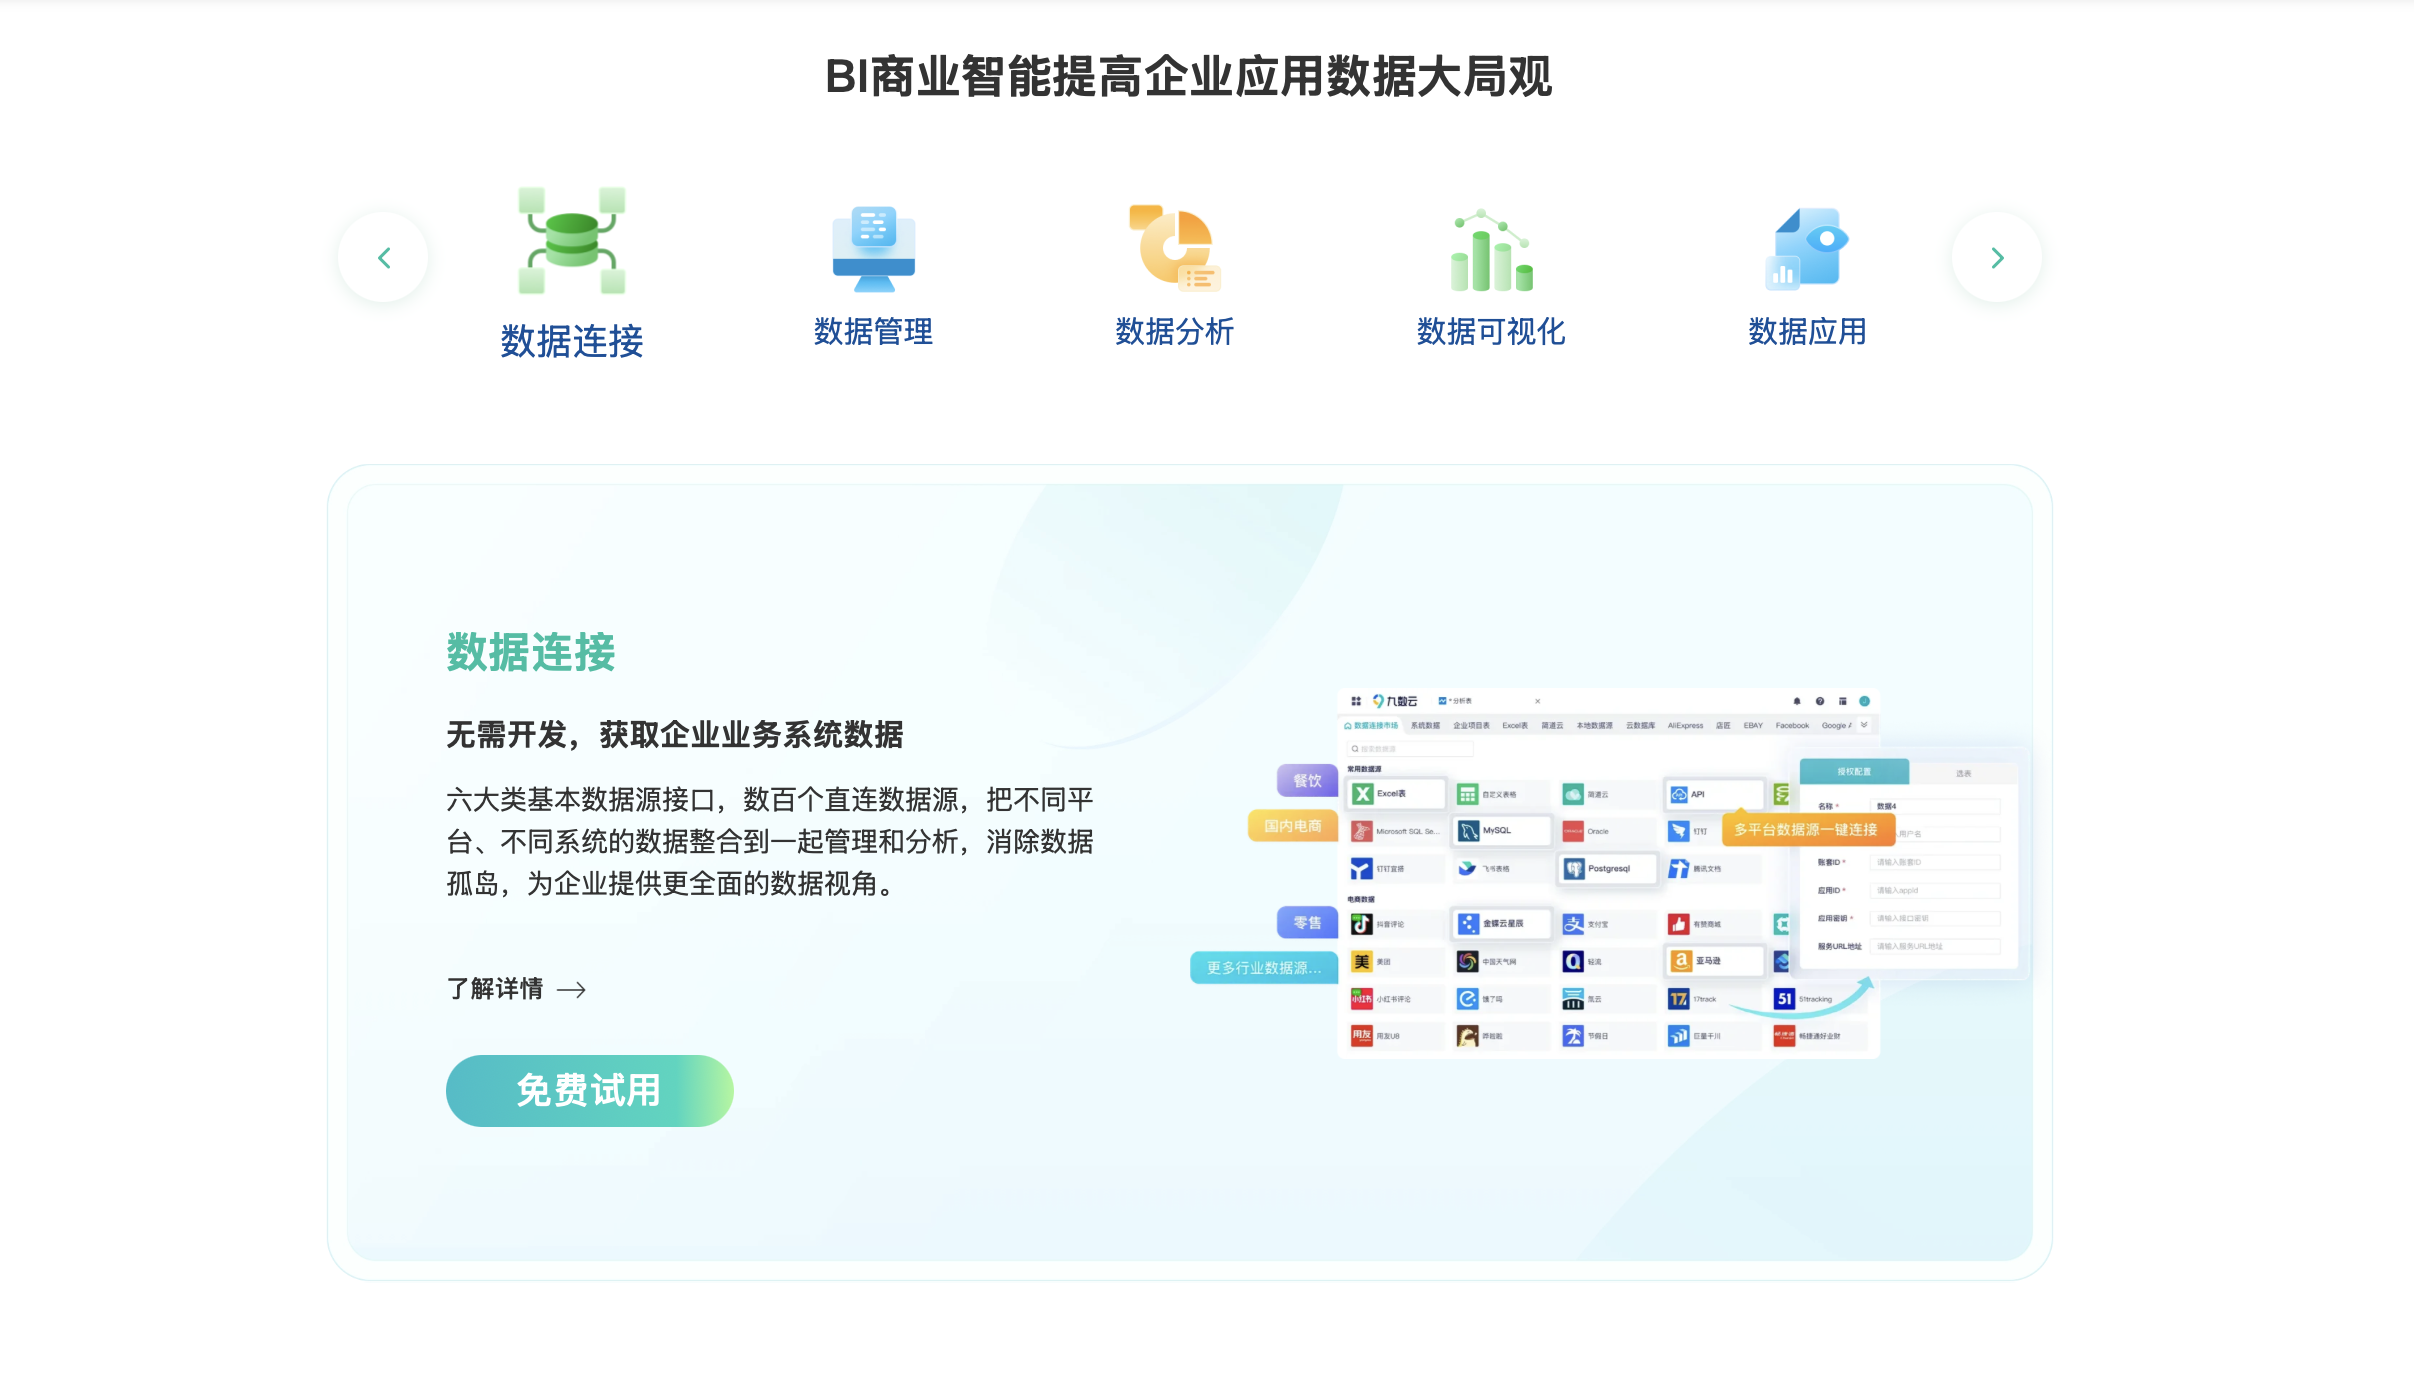The height and width of the screenshot is (1396, 2414).
Task: Click the left carousel arrow
Action: click(x=384, y=257)
